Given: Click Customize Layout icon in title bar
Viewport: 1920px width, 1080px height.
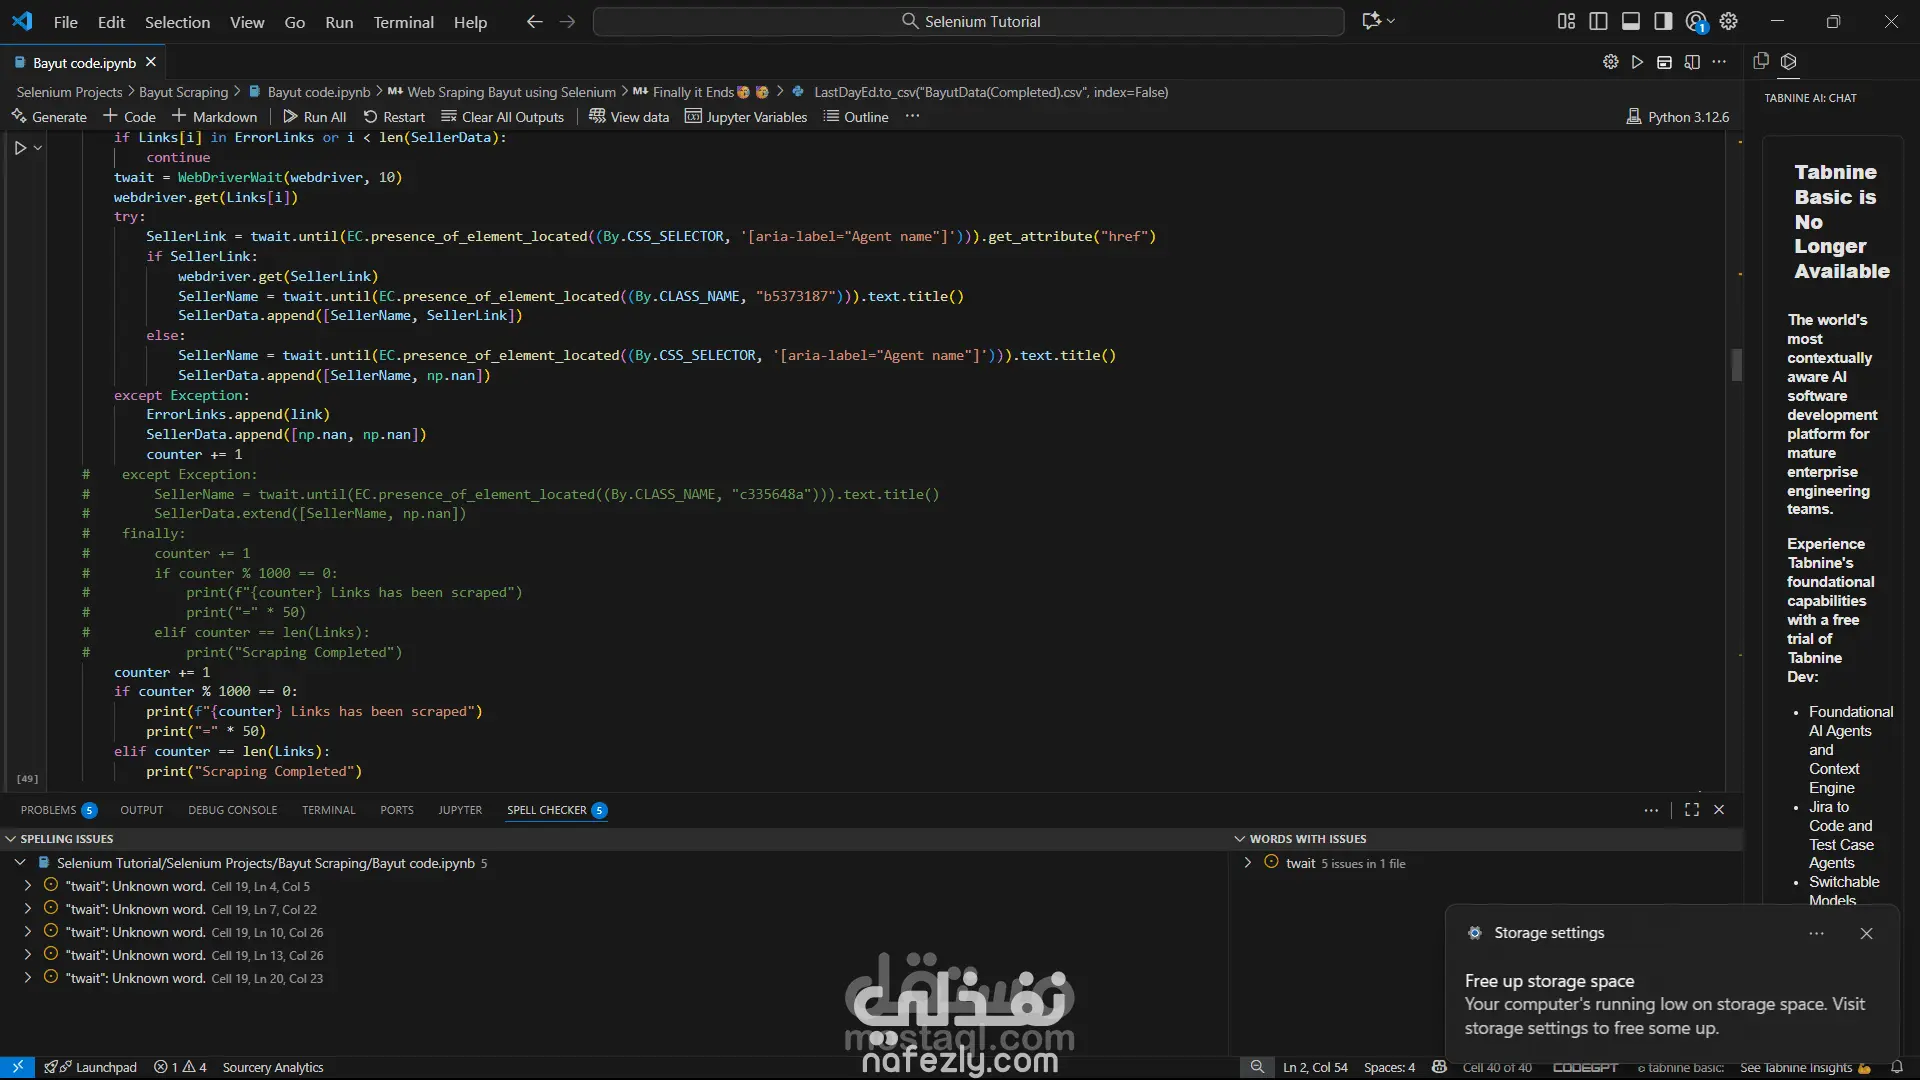Looking at the screenshot, I should [x=1566, y=21].
